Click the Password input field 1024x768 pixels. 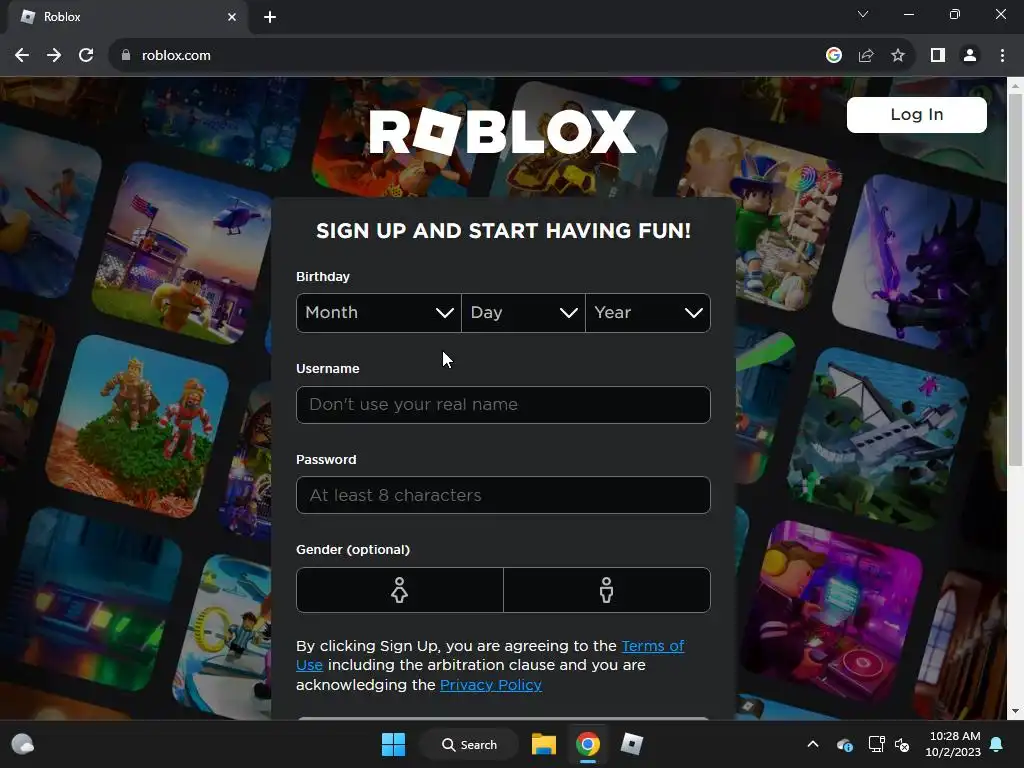(503, 495)
